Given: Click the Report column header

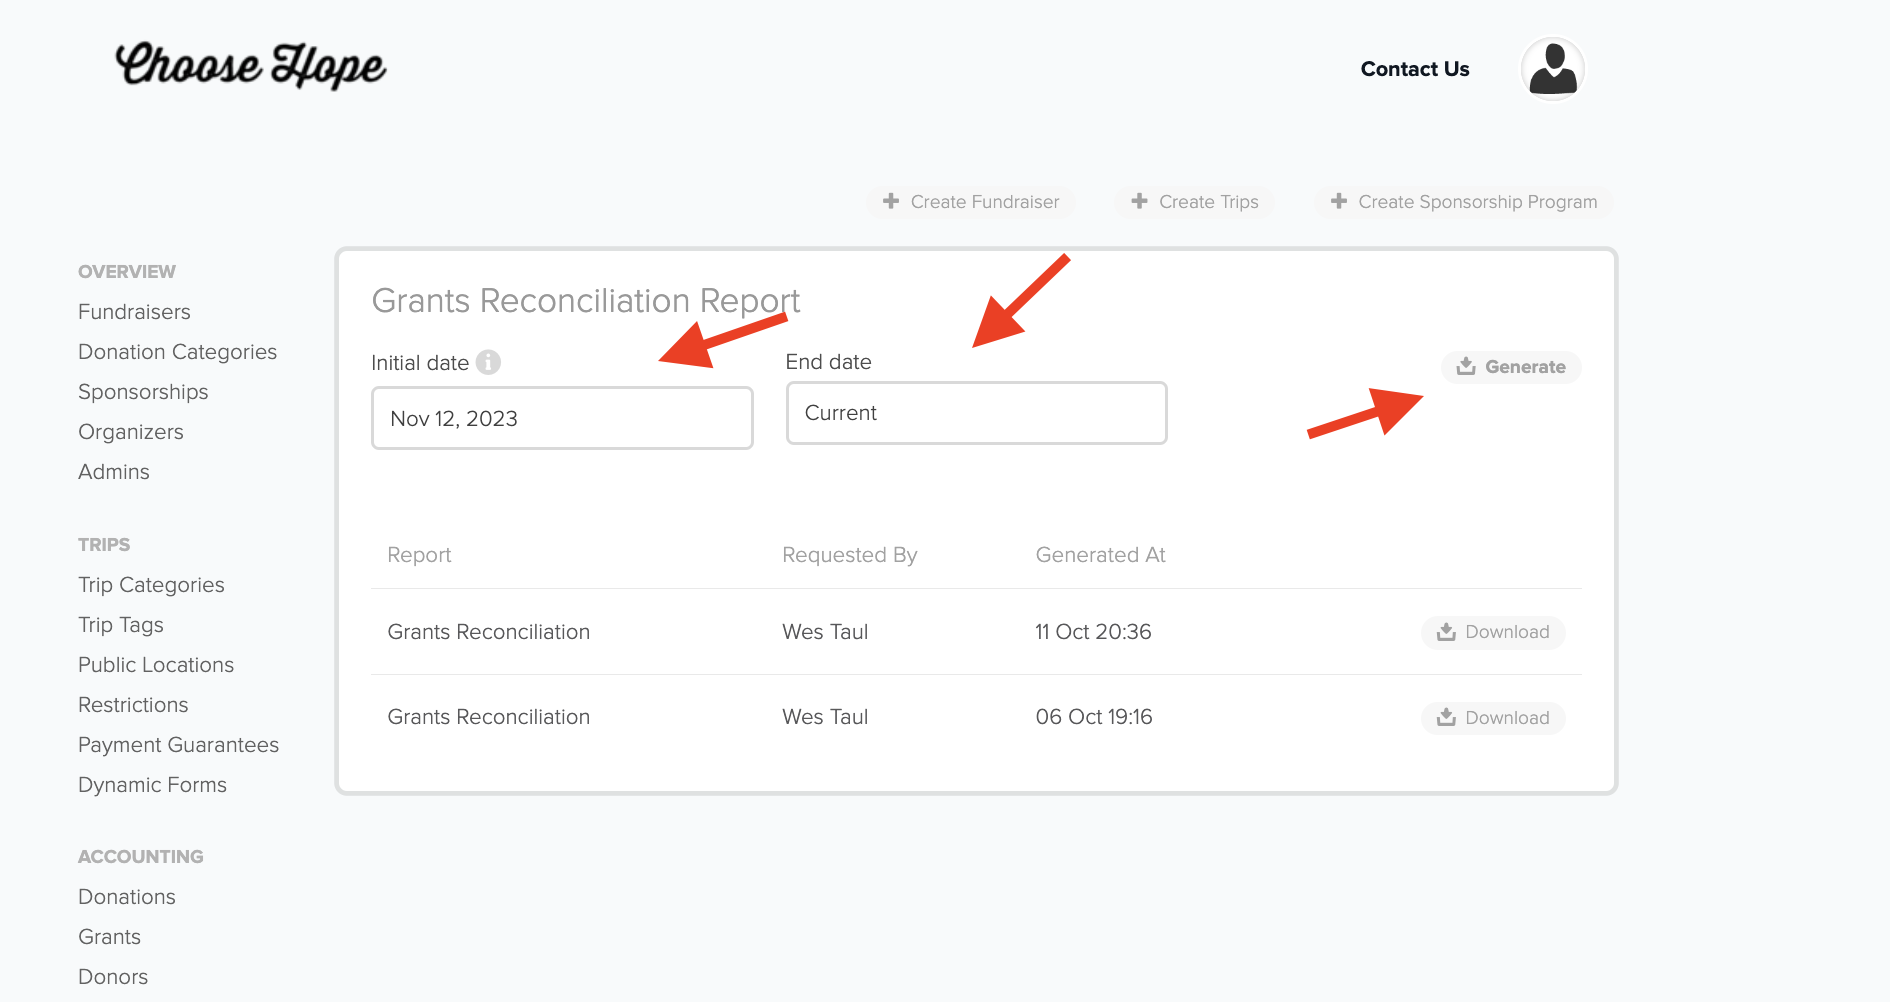Looking at the screenshot, I should tap(419, 555).
